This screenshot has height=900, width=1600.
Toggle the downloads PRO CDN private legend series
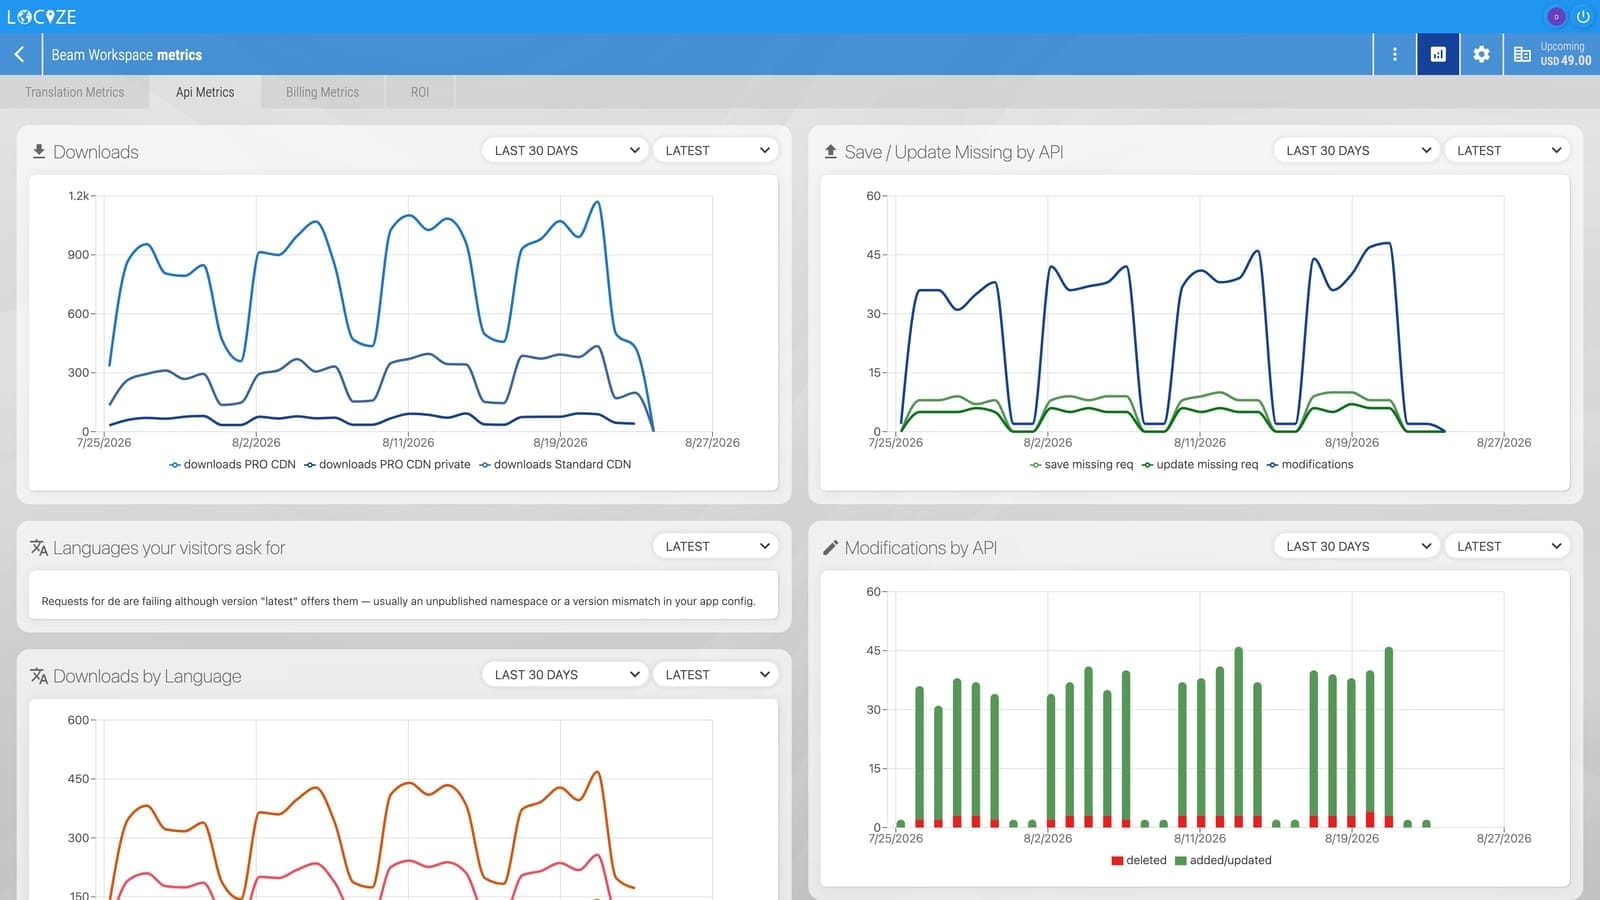tap(388, 465)
